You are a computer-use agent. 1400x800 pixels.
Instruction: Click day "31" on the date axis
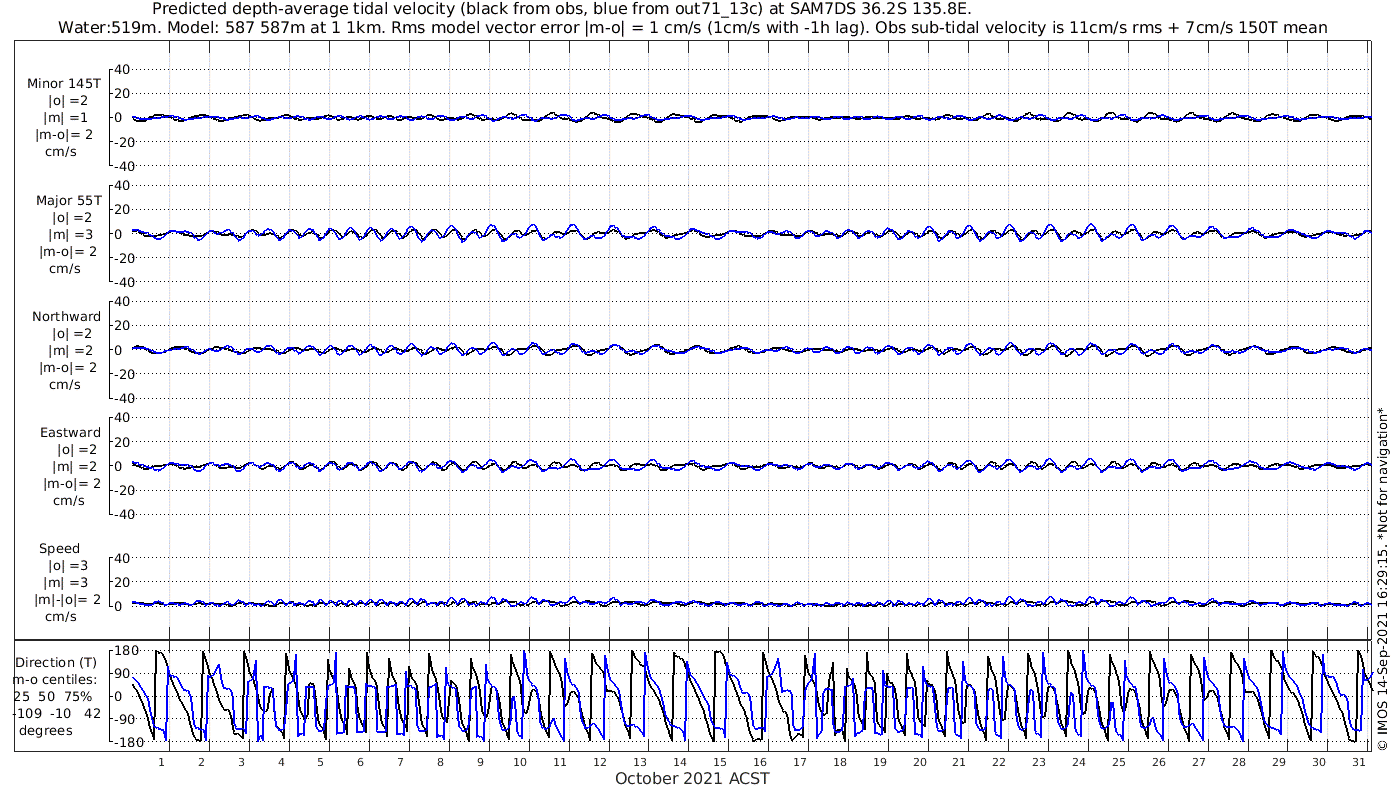[x=1358, y=762]
